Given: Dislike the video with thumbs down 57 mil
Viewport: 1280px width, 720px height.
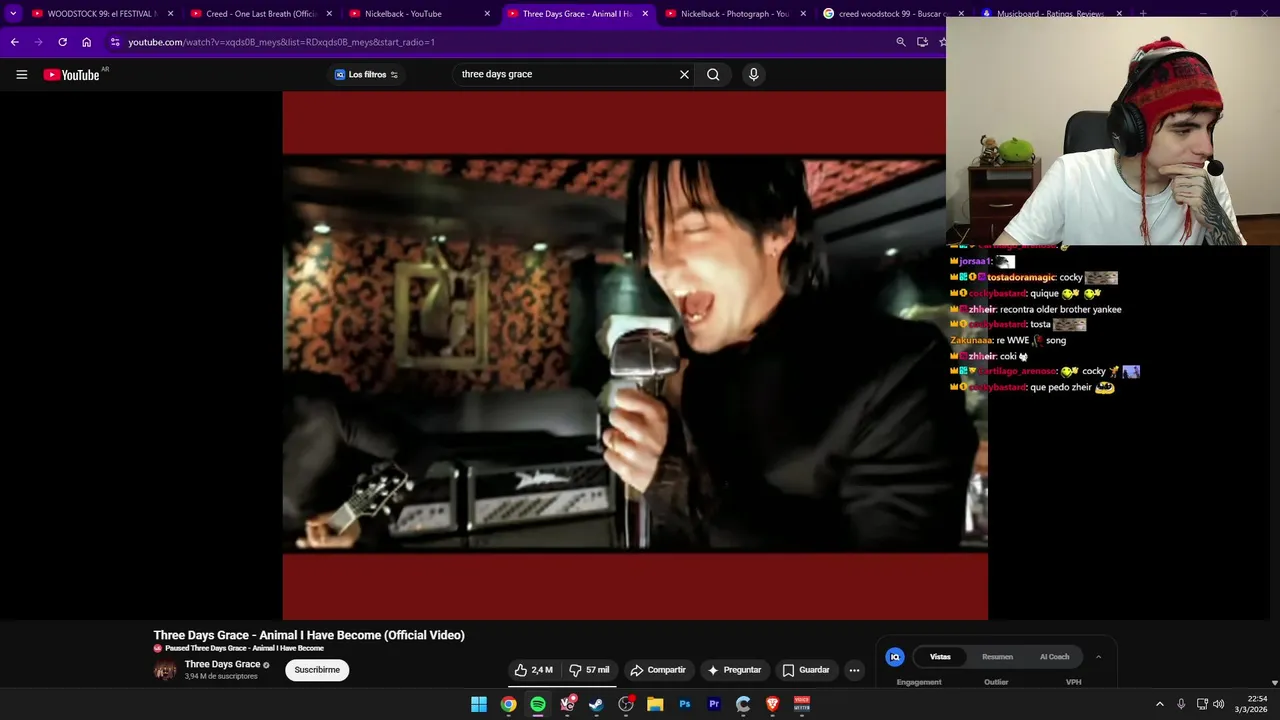Looking at the screenshot, I should [589, 670].
